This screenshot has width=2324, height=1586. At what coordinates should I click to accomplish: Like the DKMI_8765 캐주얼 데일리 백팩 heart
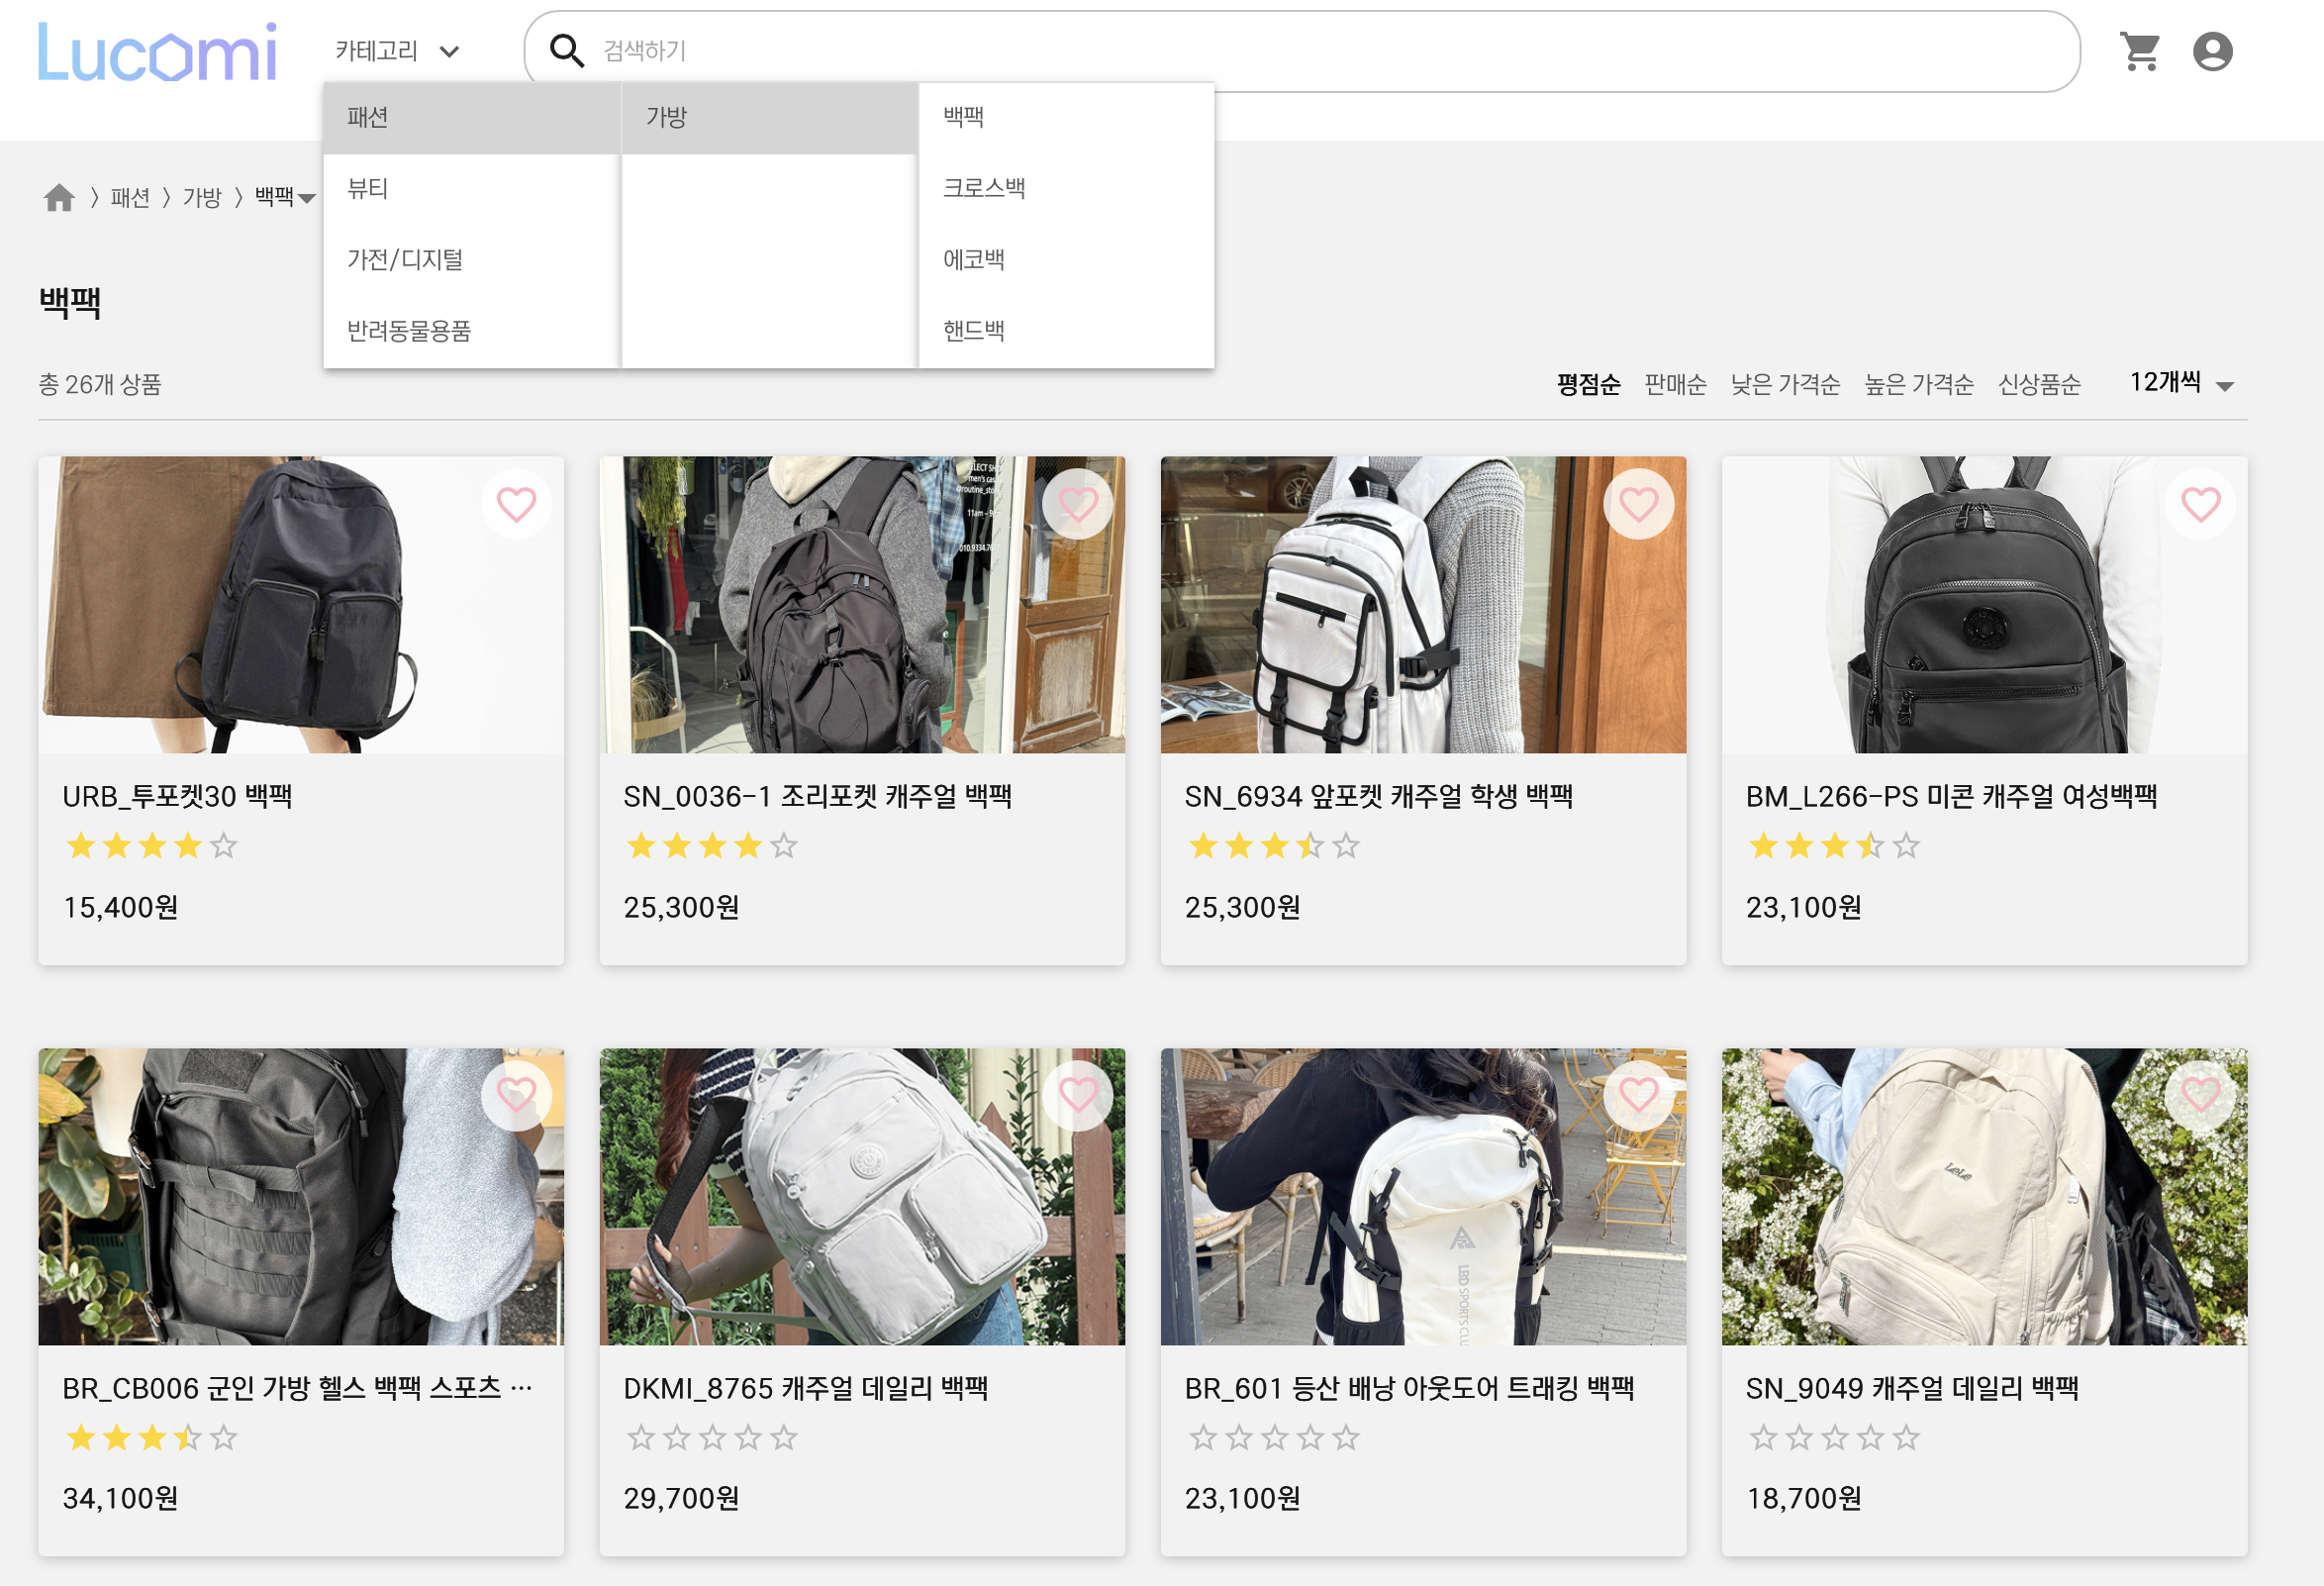click(x=1077, y=1095)
